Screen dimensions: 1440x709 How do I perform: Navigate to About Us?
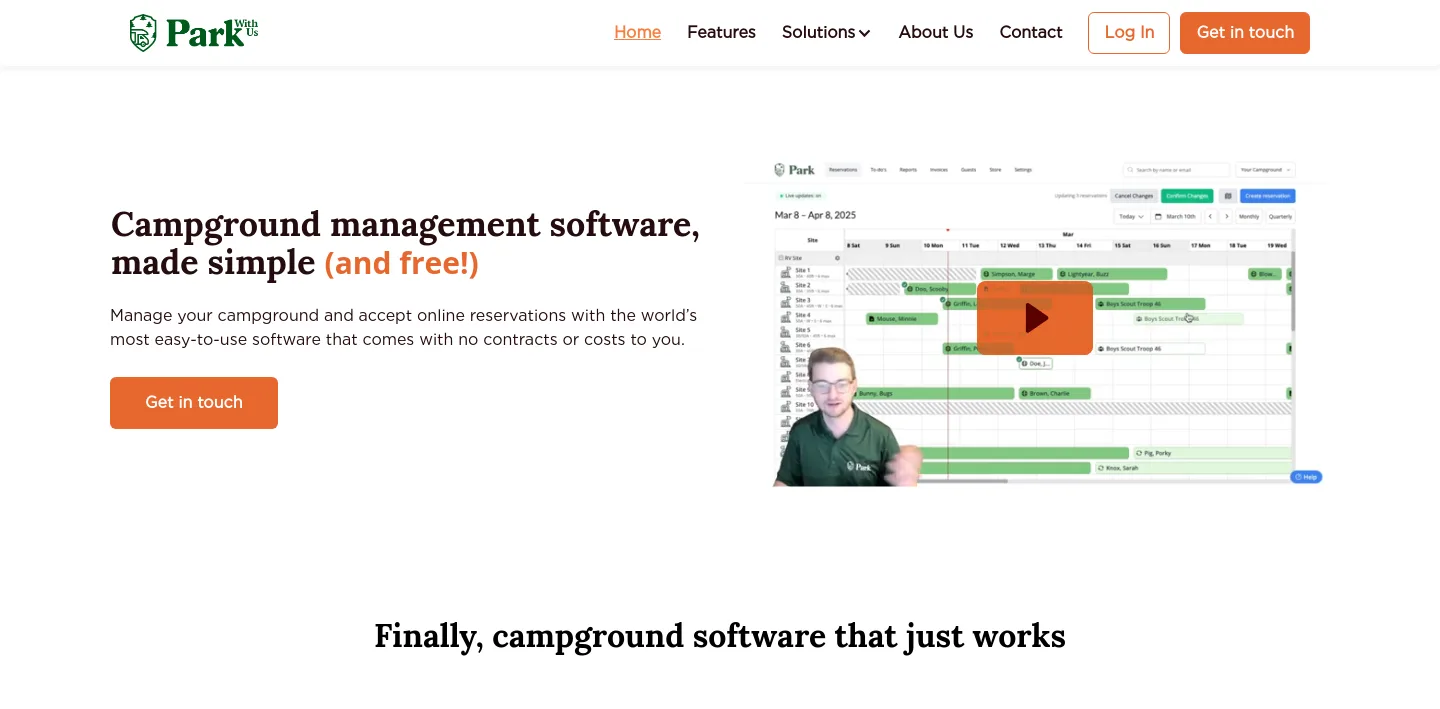tap(936, 32)
